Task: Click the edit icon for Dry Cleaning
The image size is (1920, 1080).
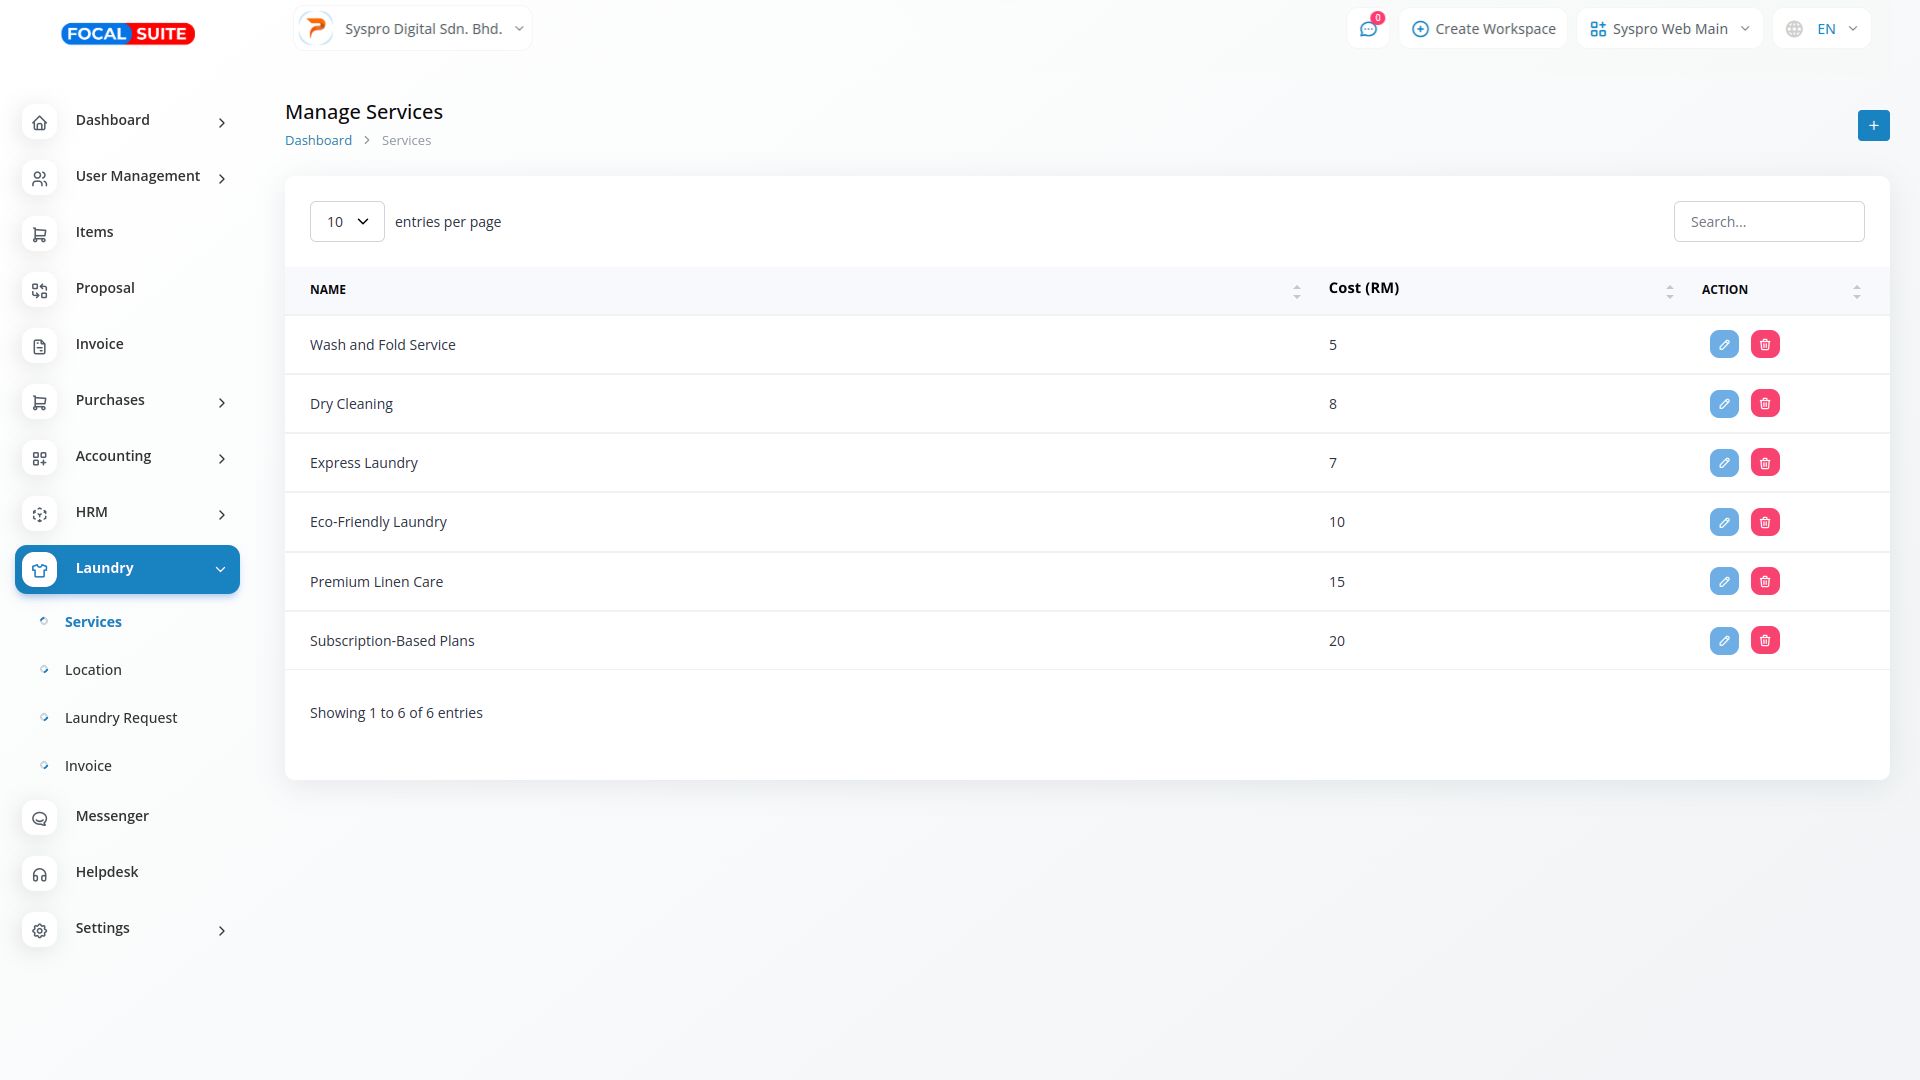Action: coord(1724,404)
